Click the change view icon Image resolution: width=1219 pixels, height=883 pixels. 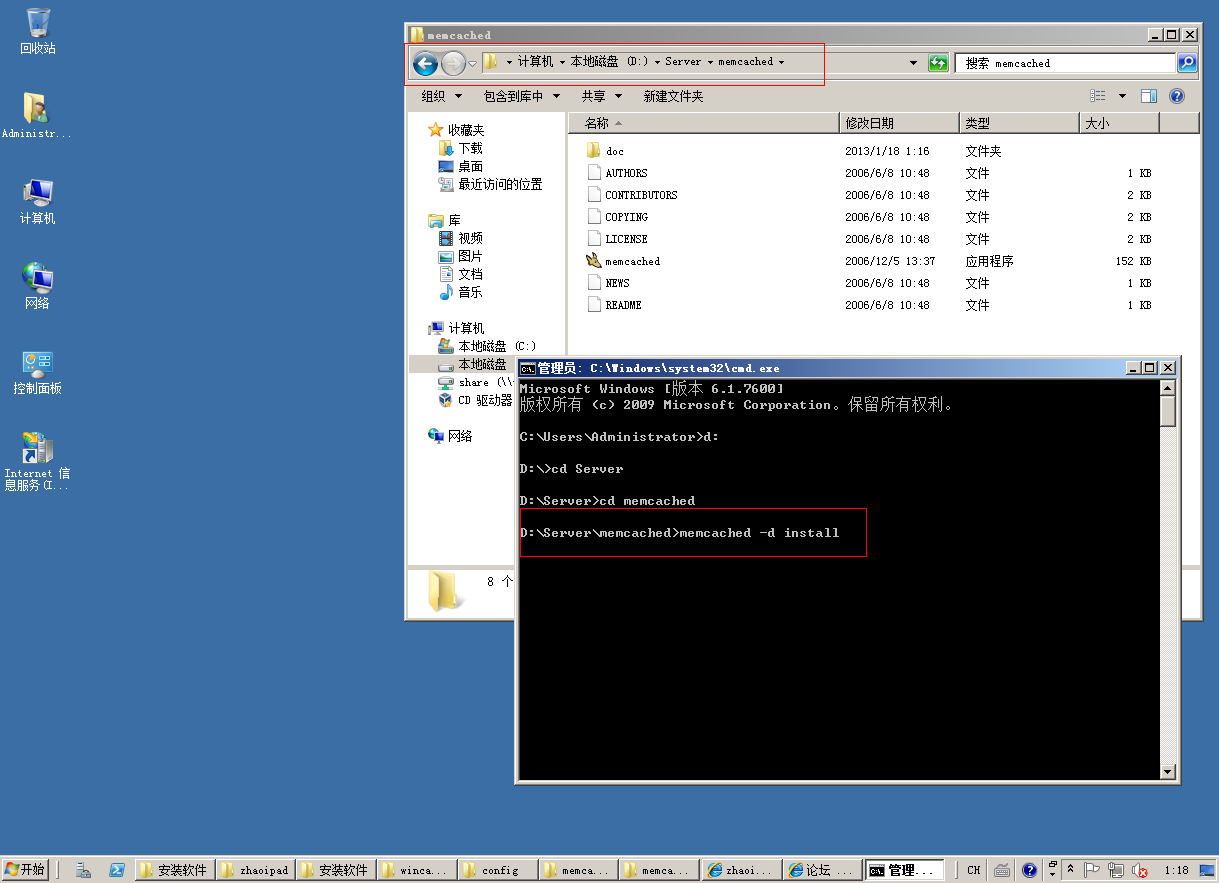point(1098,96)
